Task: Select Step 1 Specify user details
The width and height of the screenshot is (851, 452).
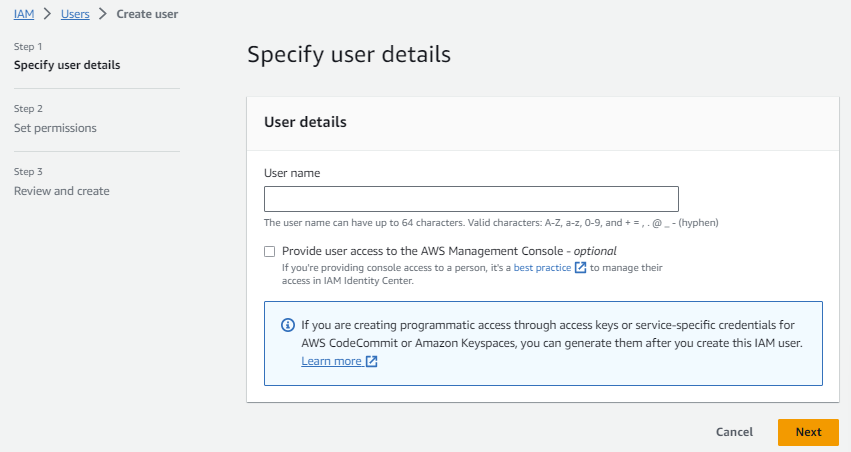Action: click(66, 65)
